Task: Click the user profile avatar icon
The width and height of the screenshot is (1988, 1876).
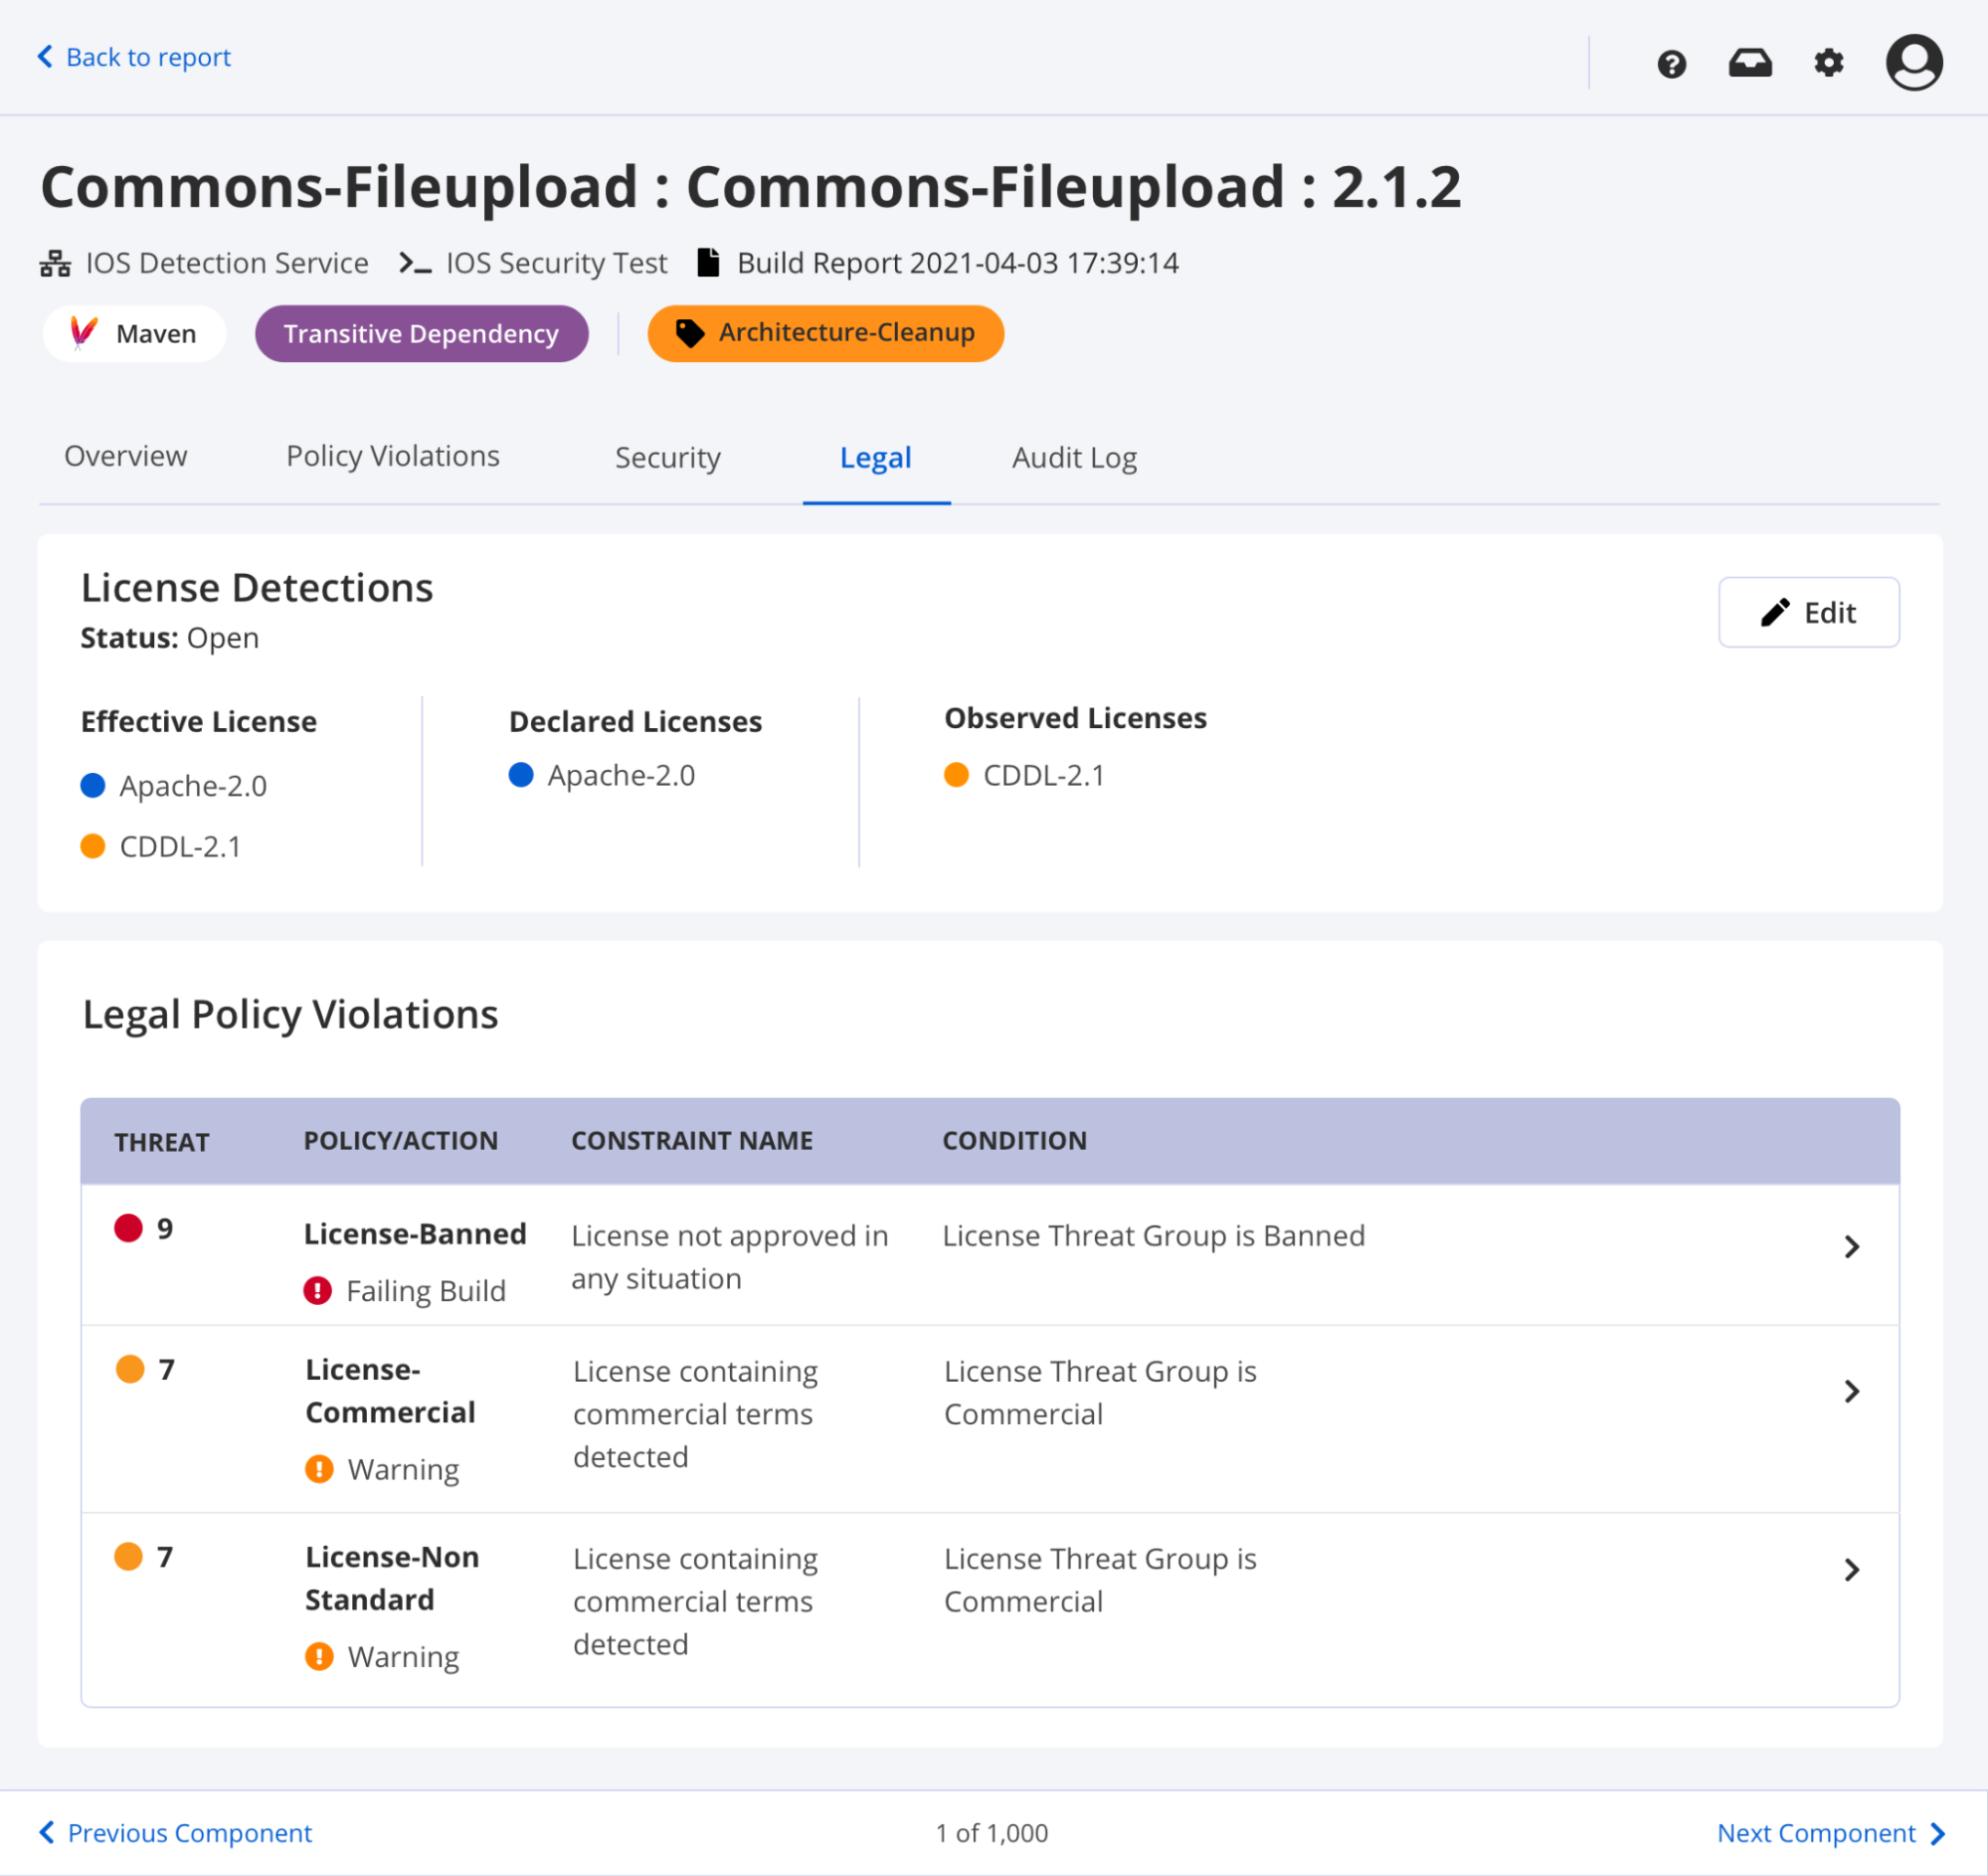Action: pyautogui.click(x=1913, y=63)
